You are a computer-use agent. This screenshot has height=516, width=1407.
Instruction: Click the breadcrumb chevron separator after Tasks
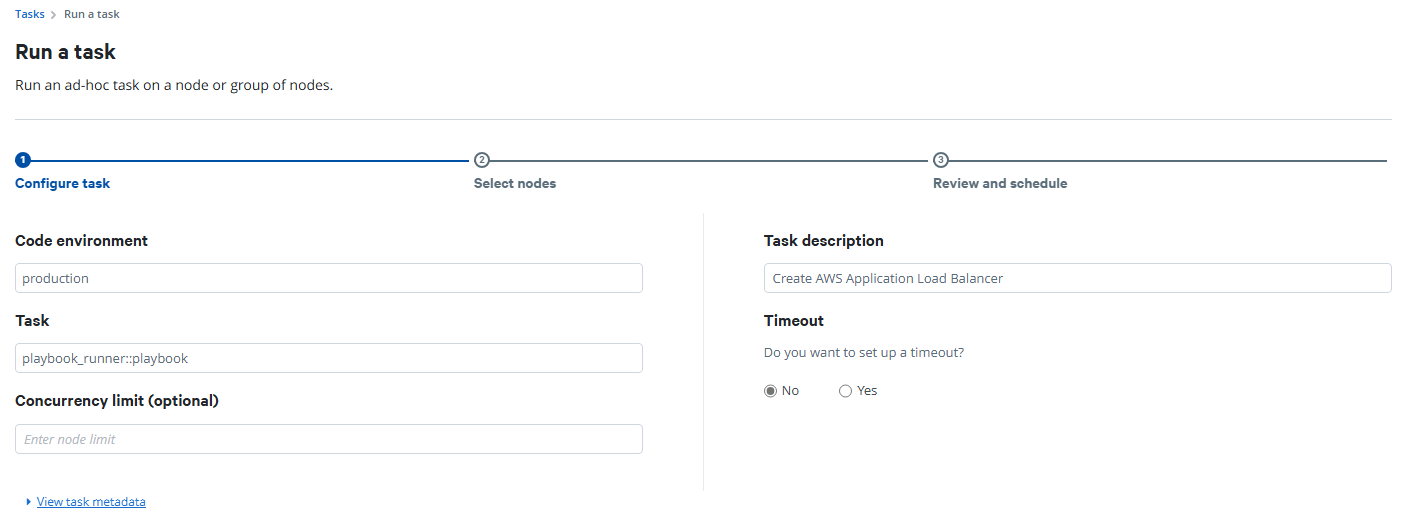pos(54,15)
